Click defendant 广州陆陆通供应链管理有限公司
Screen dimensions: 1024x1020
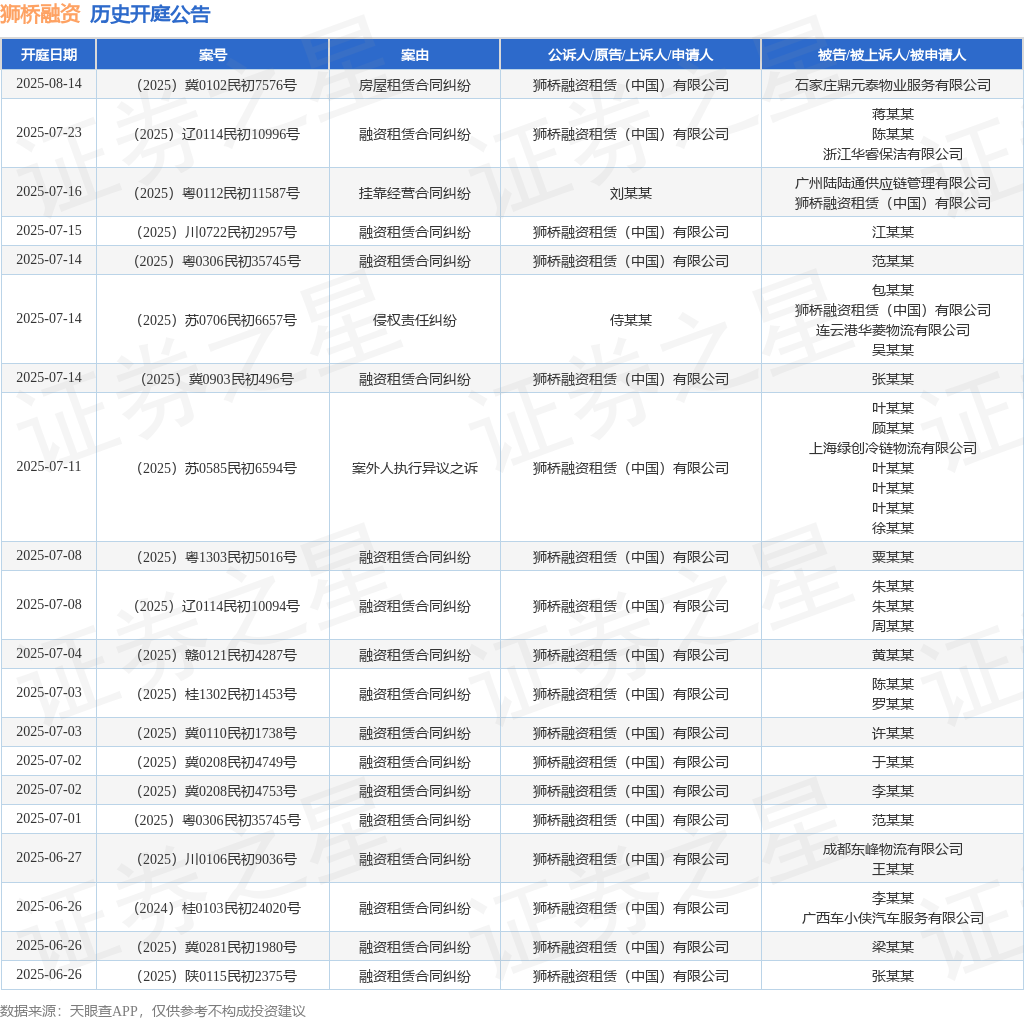(x=892, y=183)
